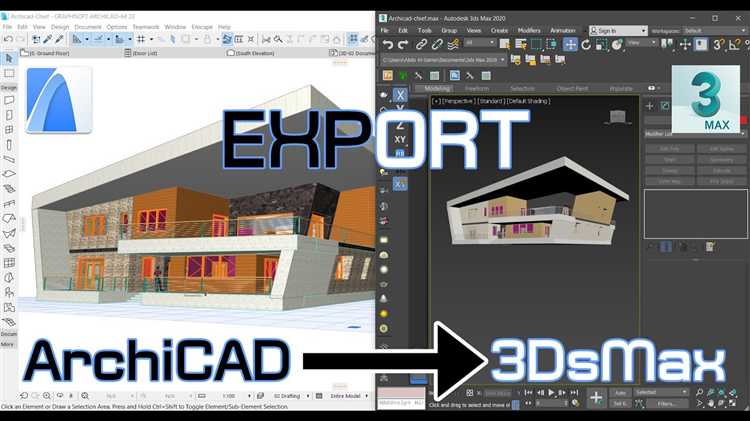Toggle ArchiCAD grid snap hash icon

141,39
